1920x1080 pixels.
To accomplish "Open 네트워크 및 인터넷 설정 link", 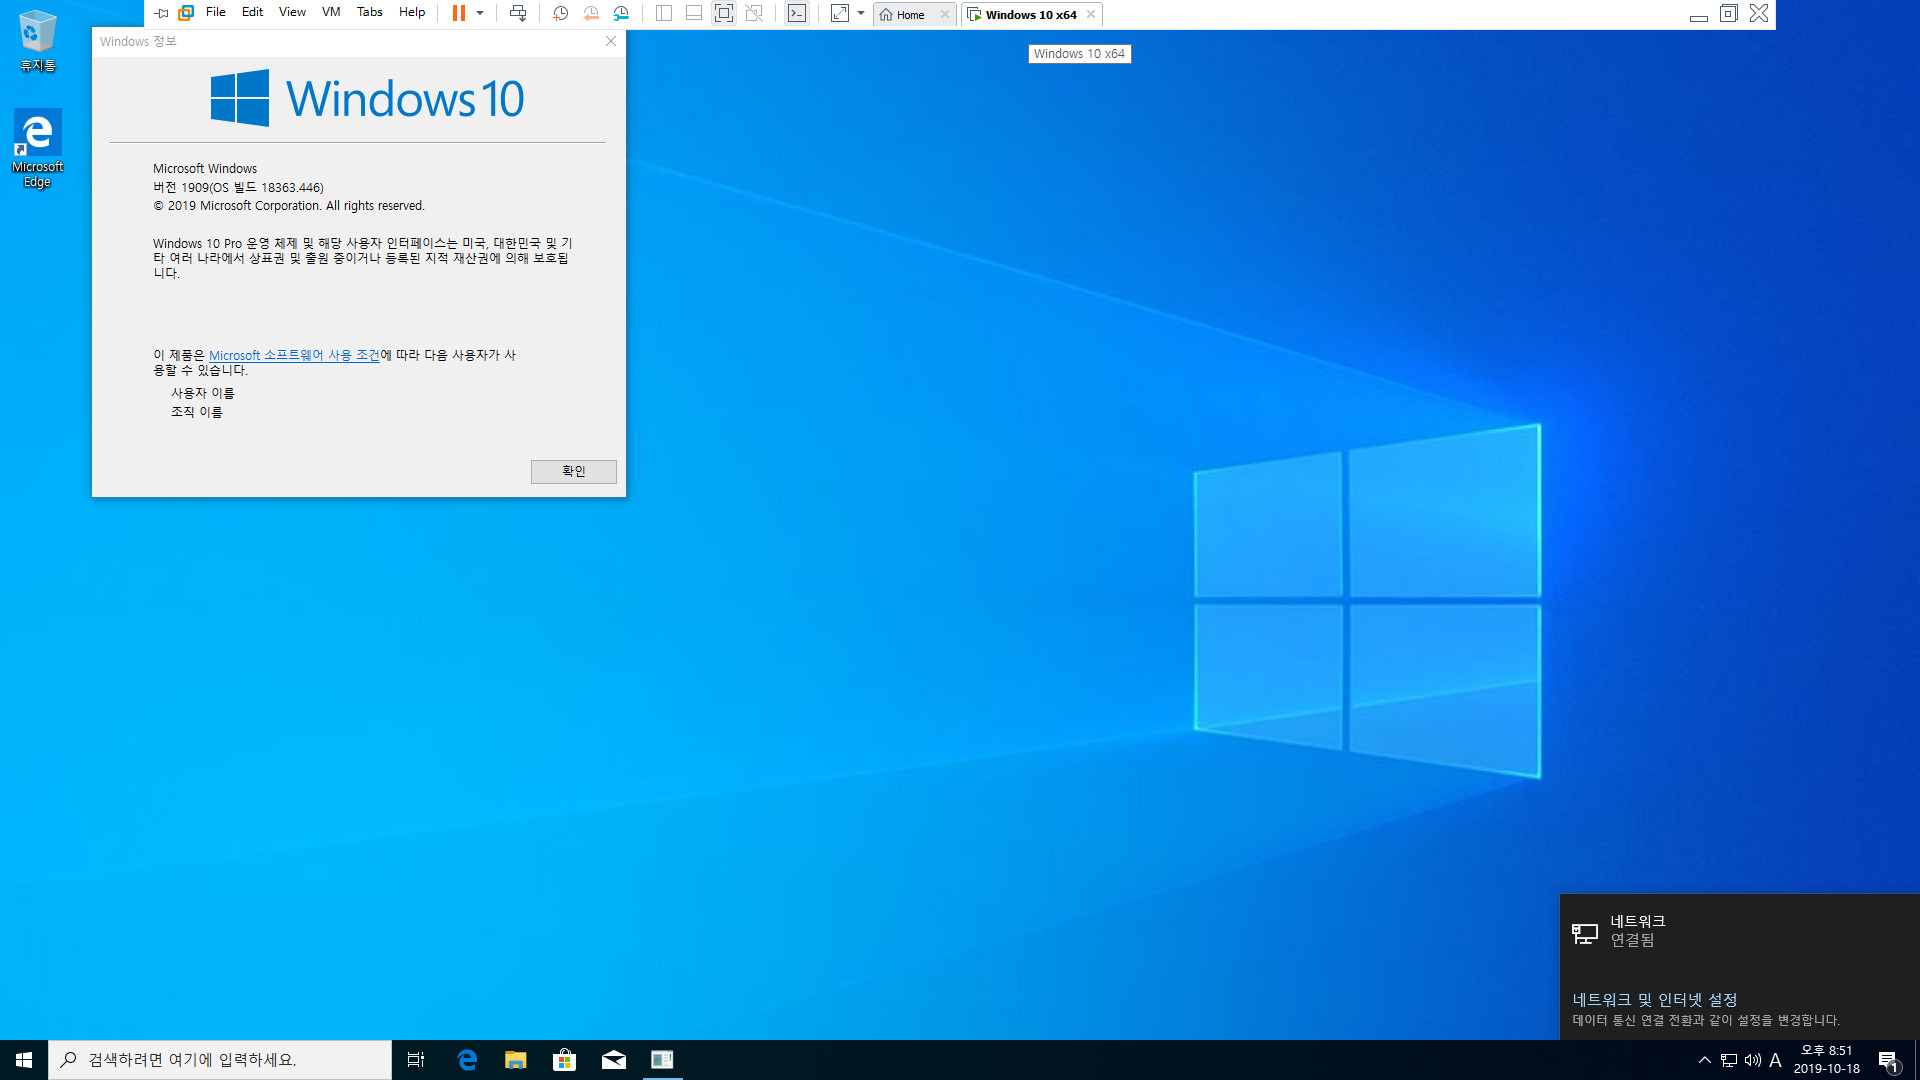I will click(1654, 1000).
